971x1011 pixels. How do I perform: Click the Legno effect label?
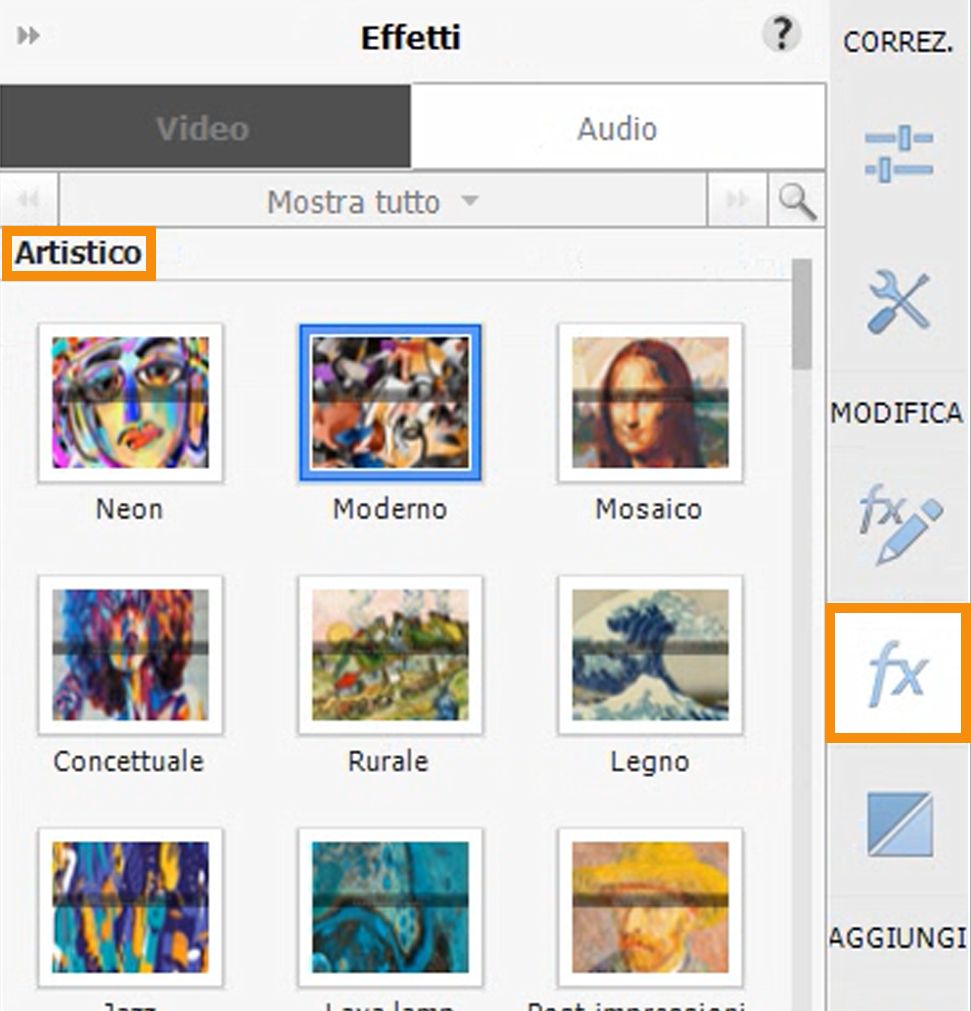pyautogui.click(x=650, y=763)
